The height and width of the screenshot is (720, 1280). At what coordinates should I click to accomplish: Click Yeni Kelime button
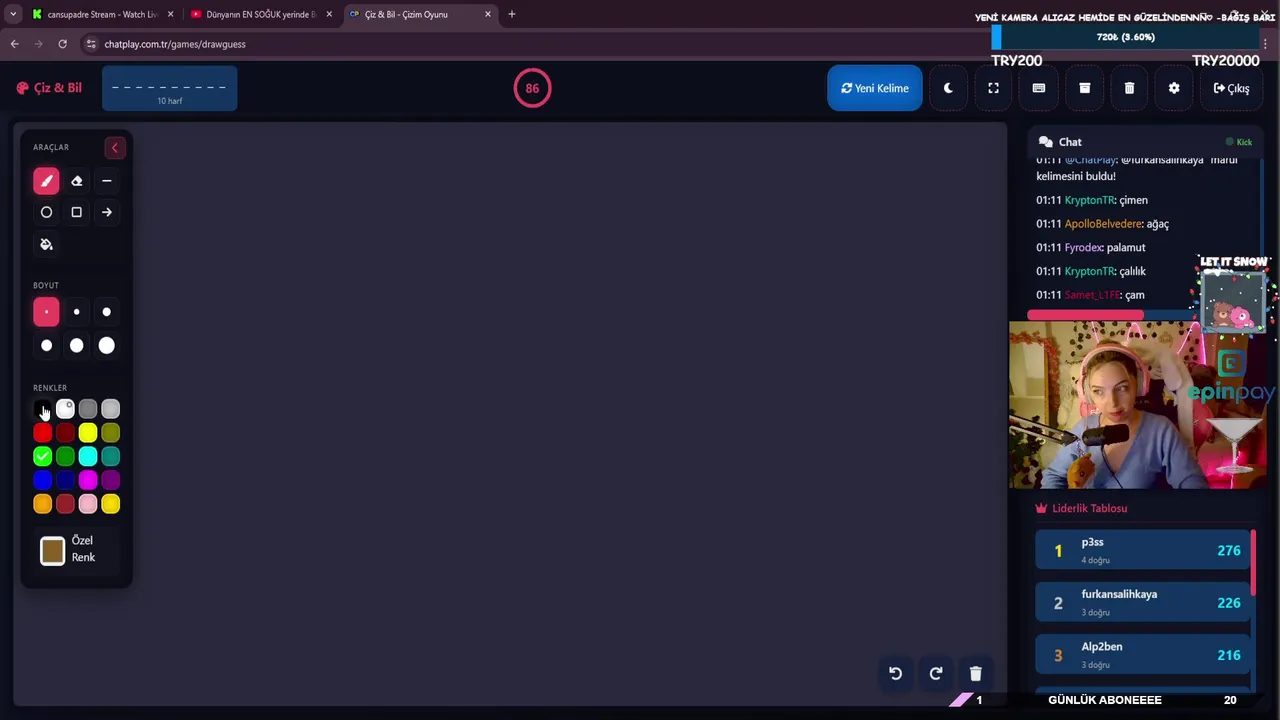click(x=875, y=88)
